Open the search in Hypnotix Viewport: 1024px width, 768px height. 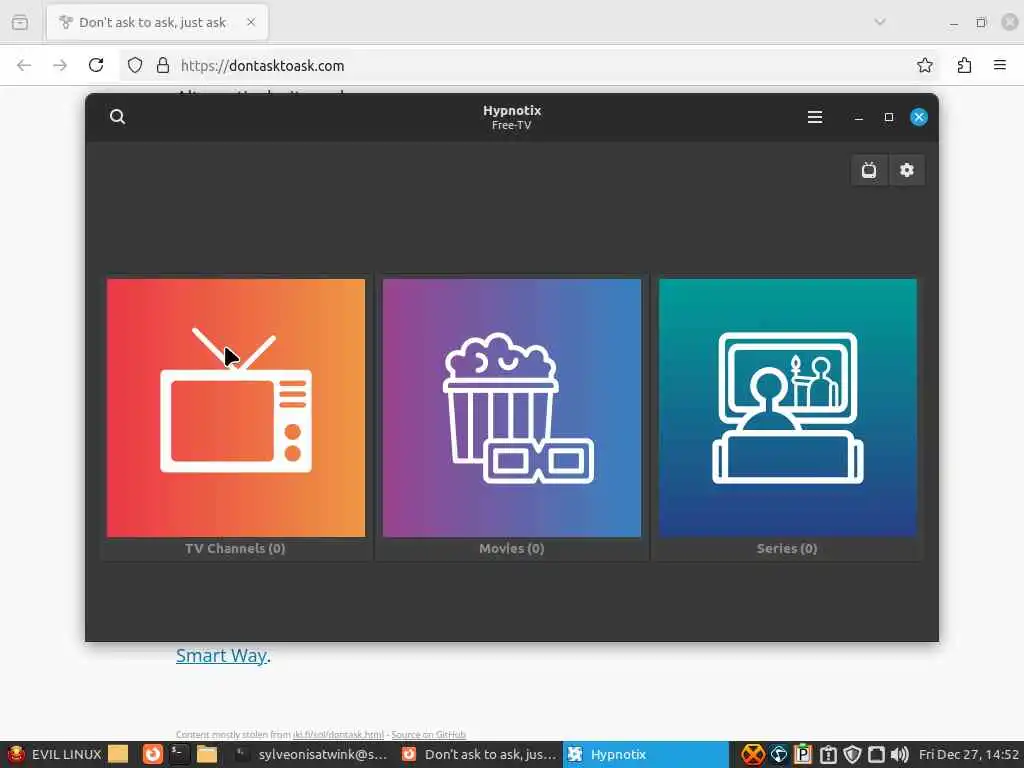(x=118, y=117)
